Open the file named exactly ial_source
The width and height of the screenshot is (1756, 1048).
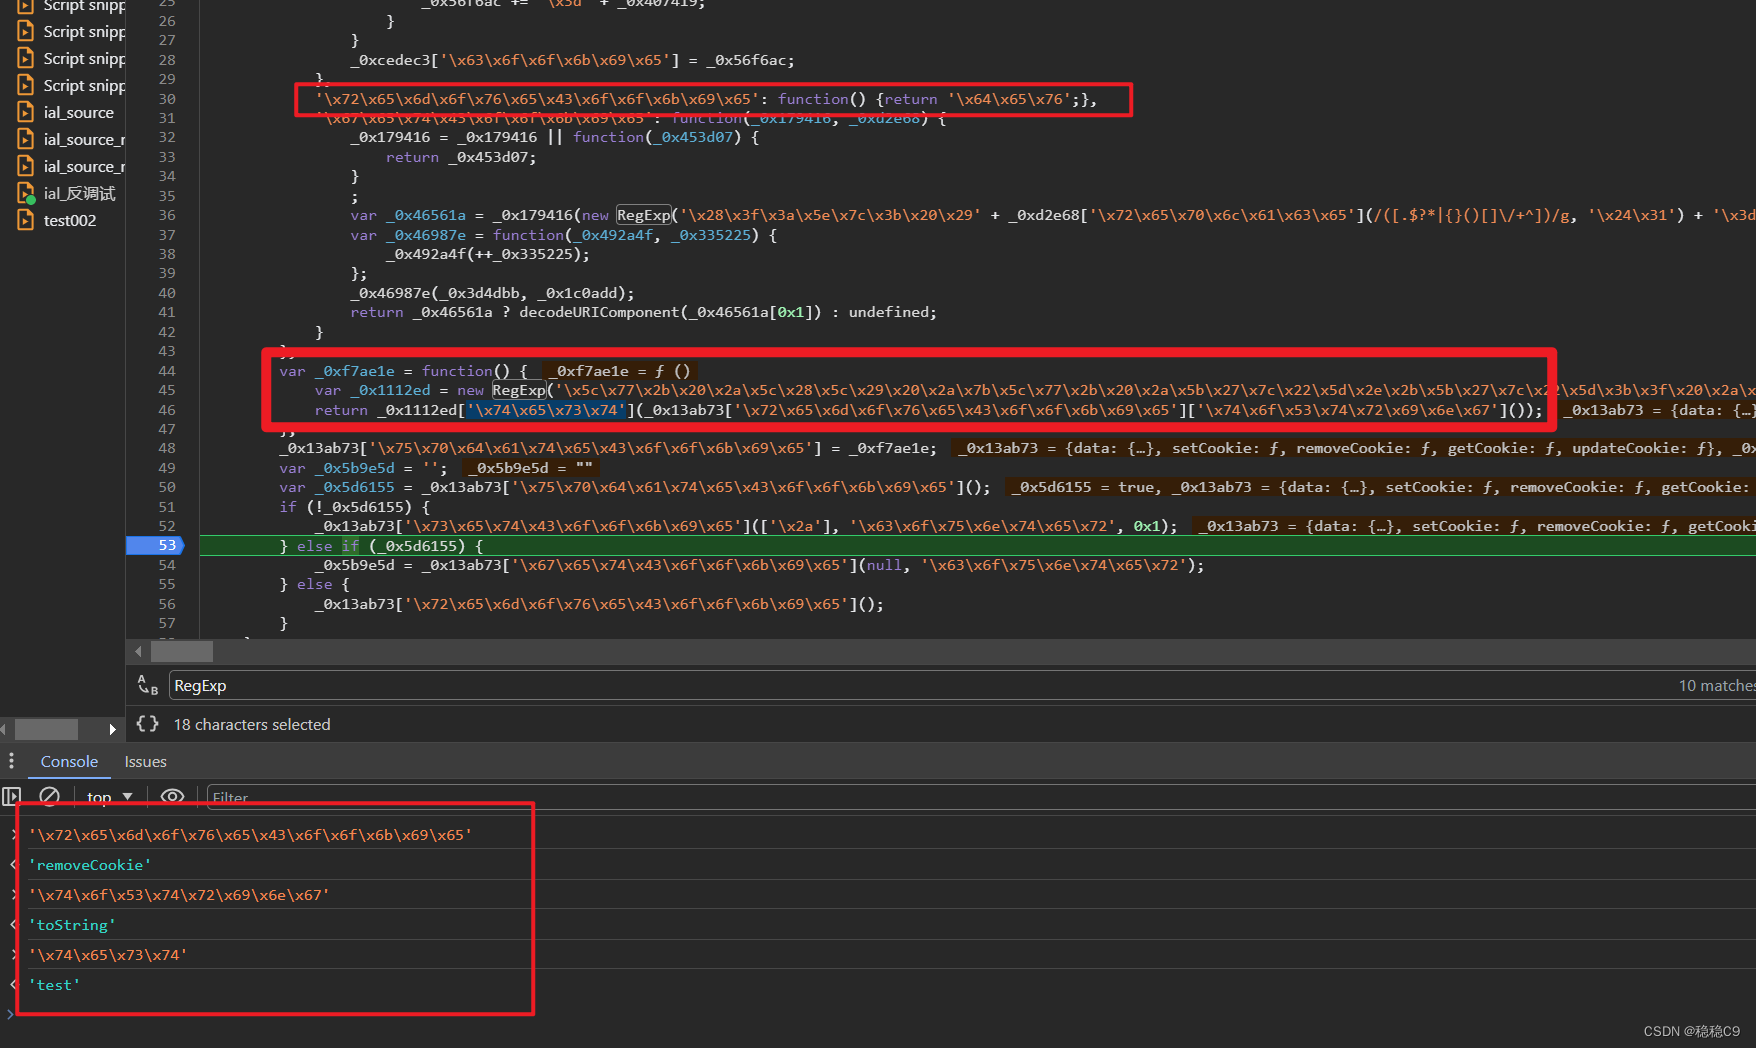pyautogui.click(x=78, y=112)
